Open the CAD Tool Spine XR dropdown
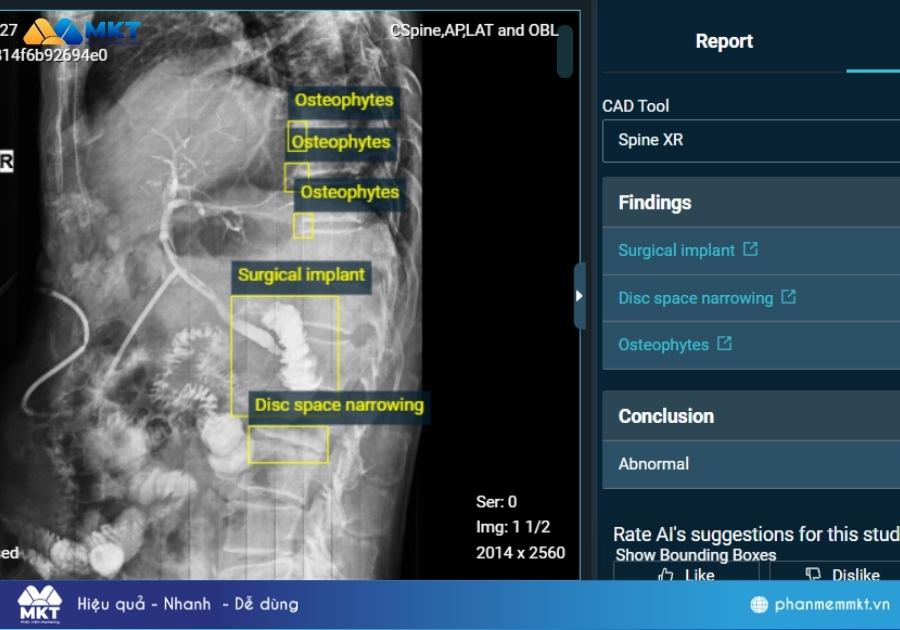The height and width of the screenshot is (630, 900). 750,140
